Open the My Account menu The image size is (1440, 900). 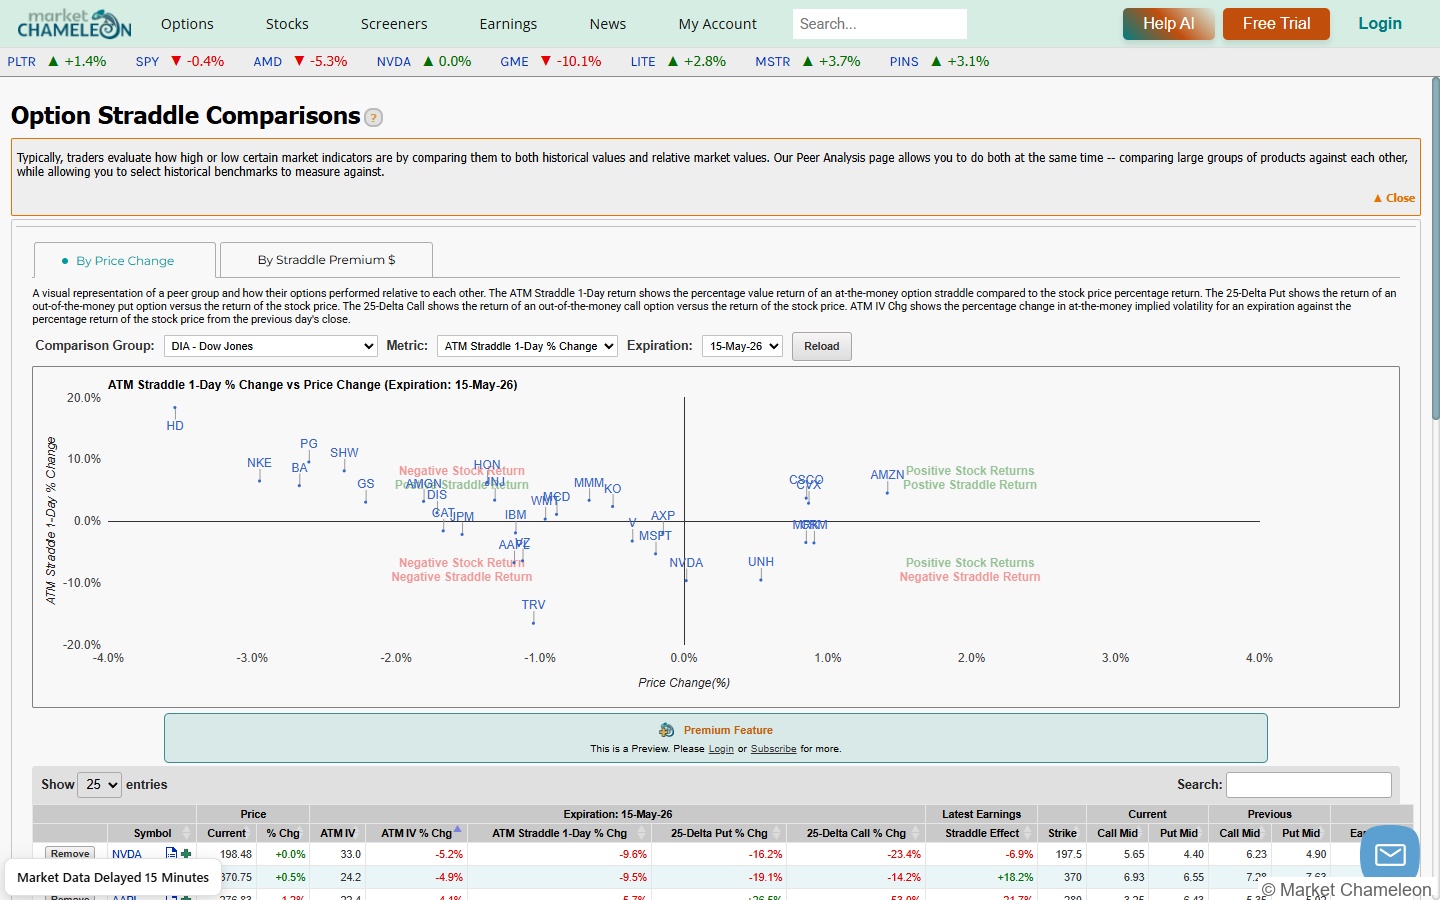(718, 24)
